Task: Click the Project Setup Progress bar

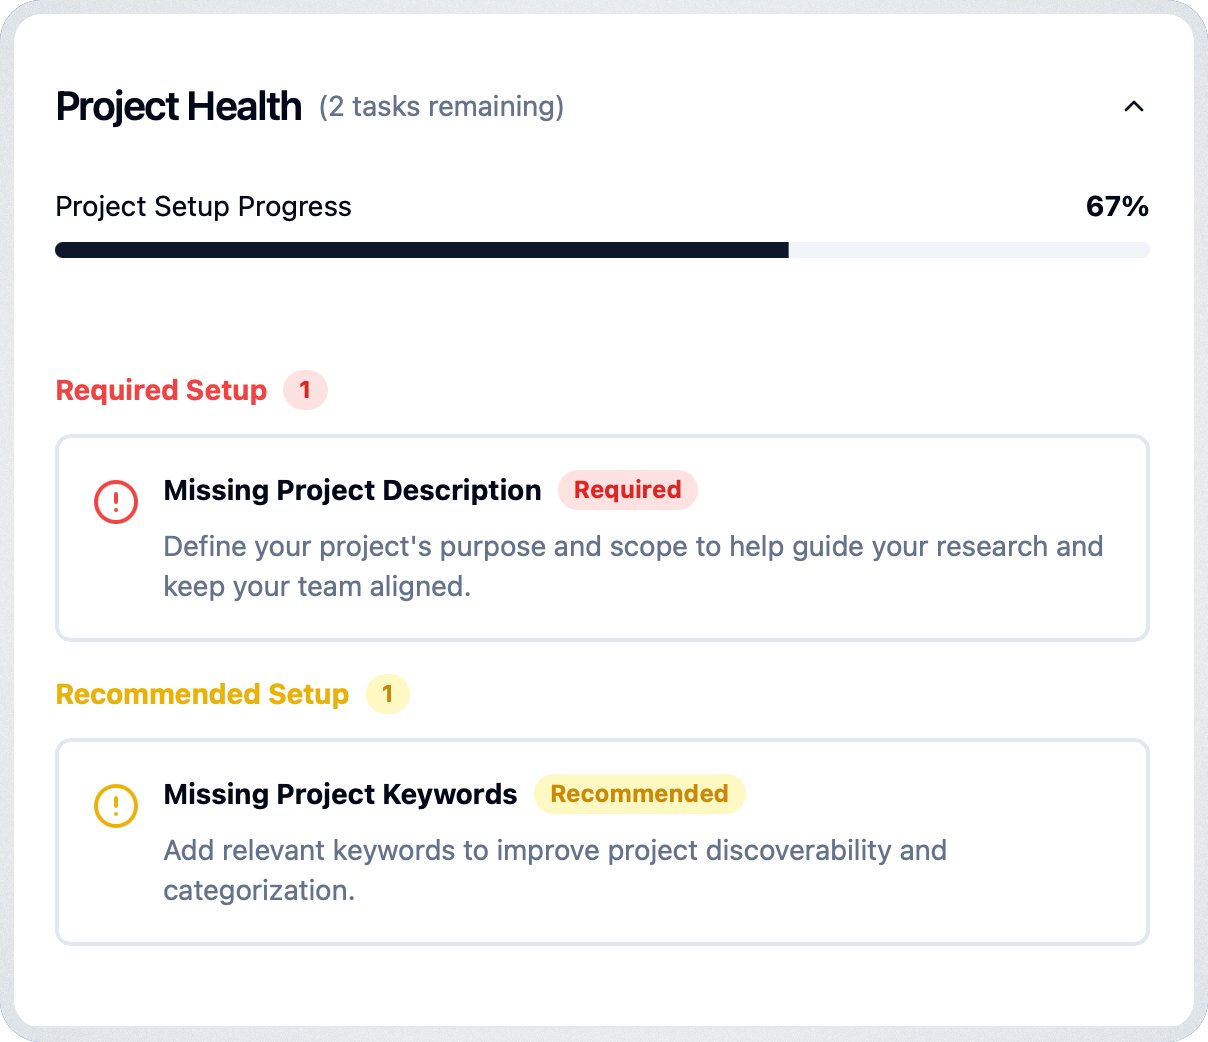Action: click(x=602, y=250)
